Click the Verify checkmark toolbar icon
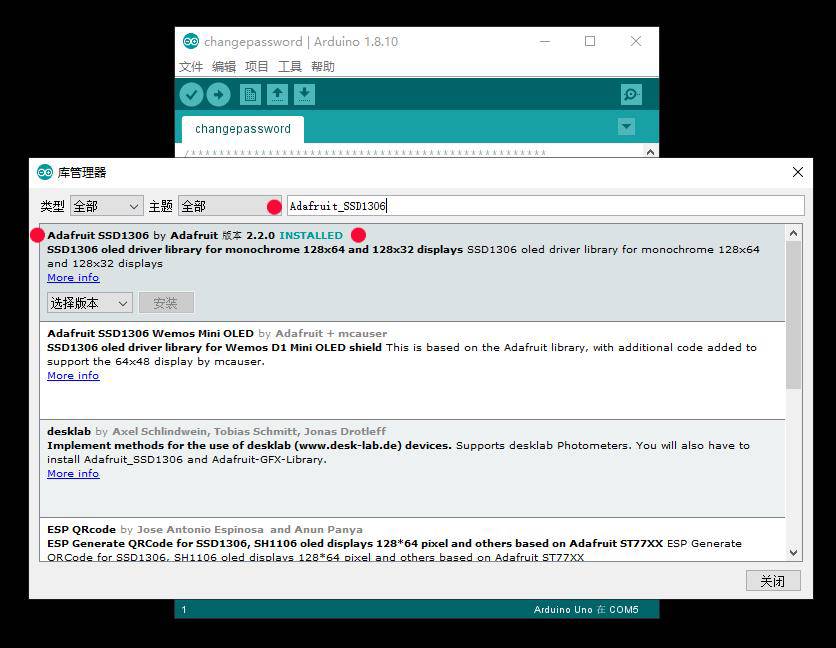836x648 pixels. coord(191,95)
